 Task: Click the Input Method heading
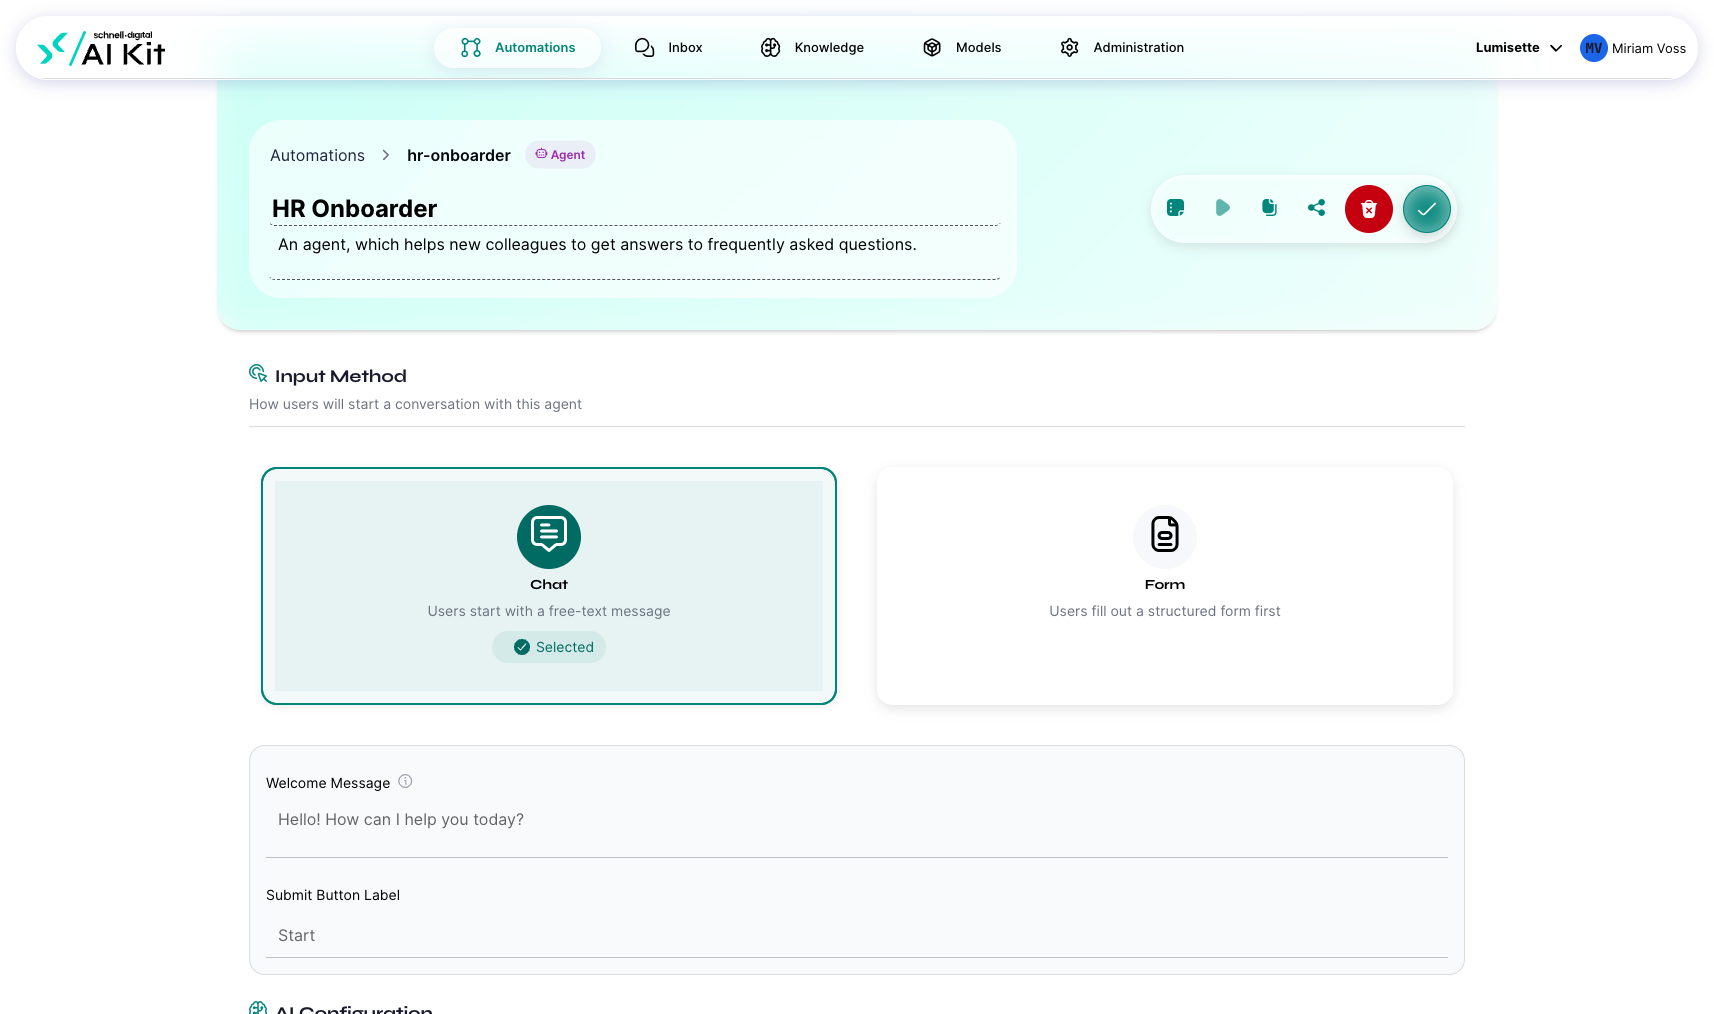pyautogui.click(x=341, y=376)
